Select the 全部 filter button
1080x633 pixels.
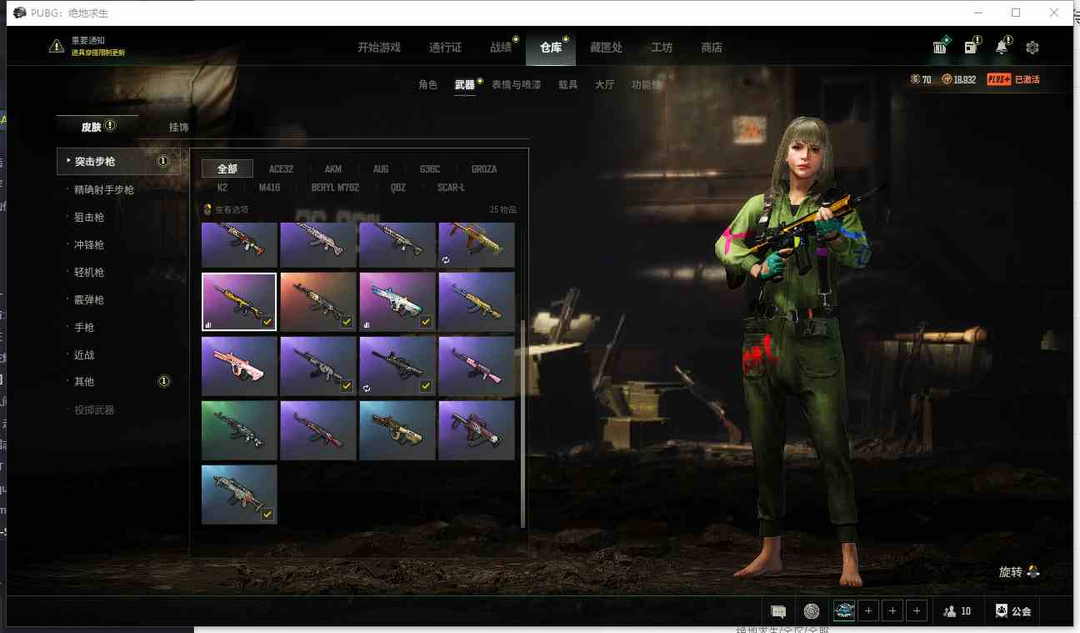click(227, 169)
